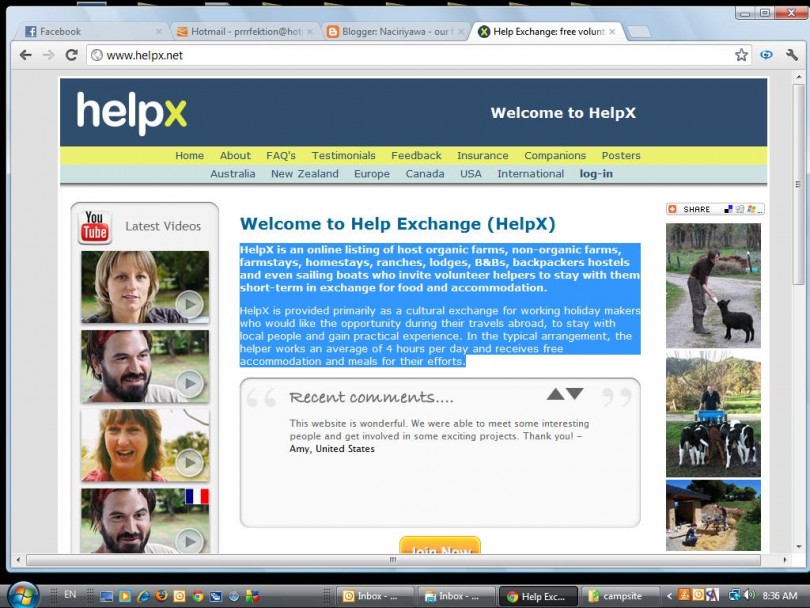Click the scroll down arrow of the page

(x=799, y=547)
